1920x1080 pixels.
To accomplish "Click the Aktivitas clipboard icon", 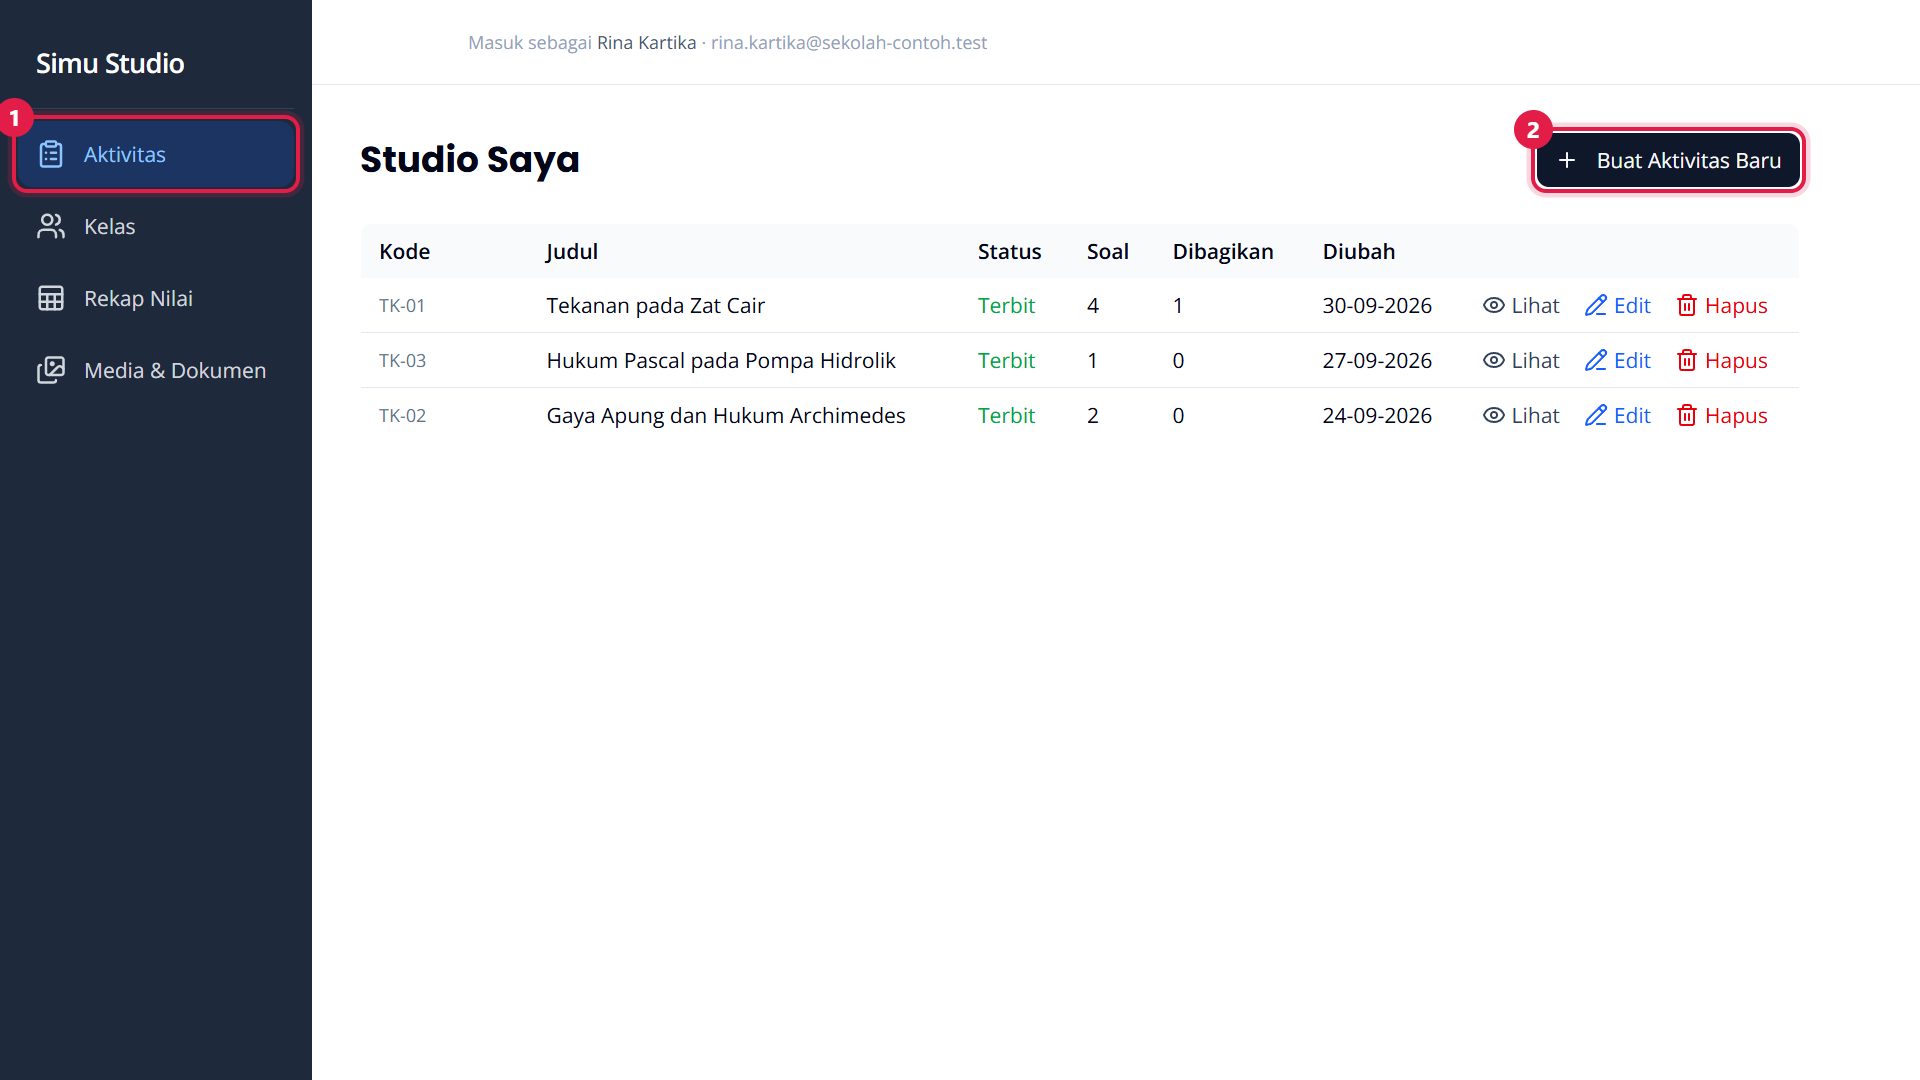I will (51, 154).
